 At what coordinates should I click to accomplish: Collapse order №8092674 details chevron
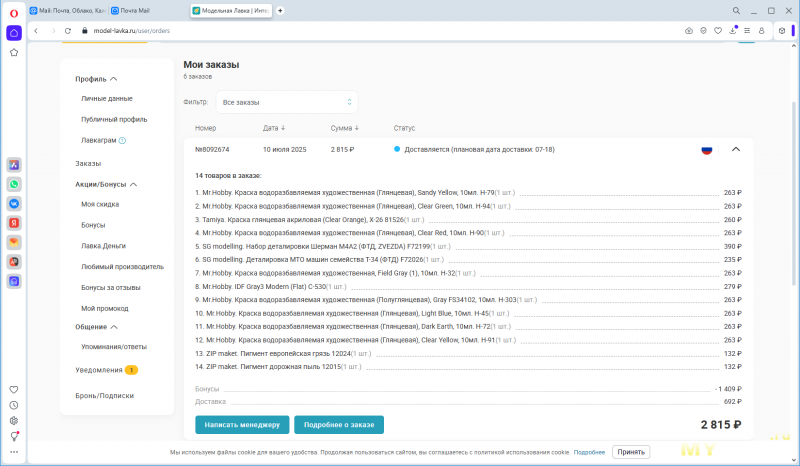[736, 150]
